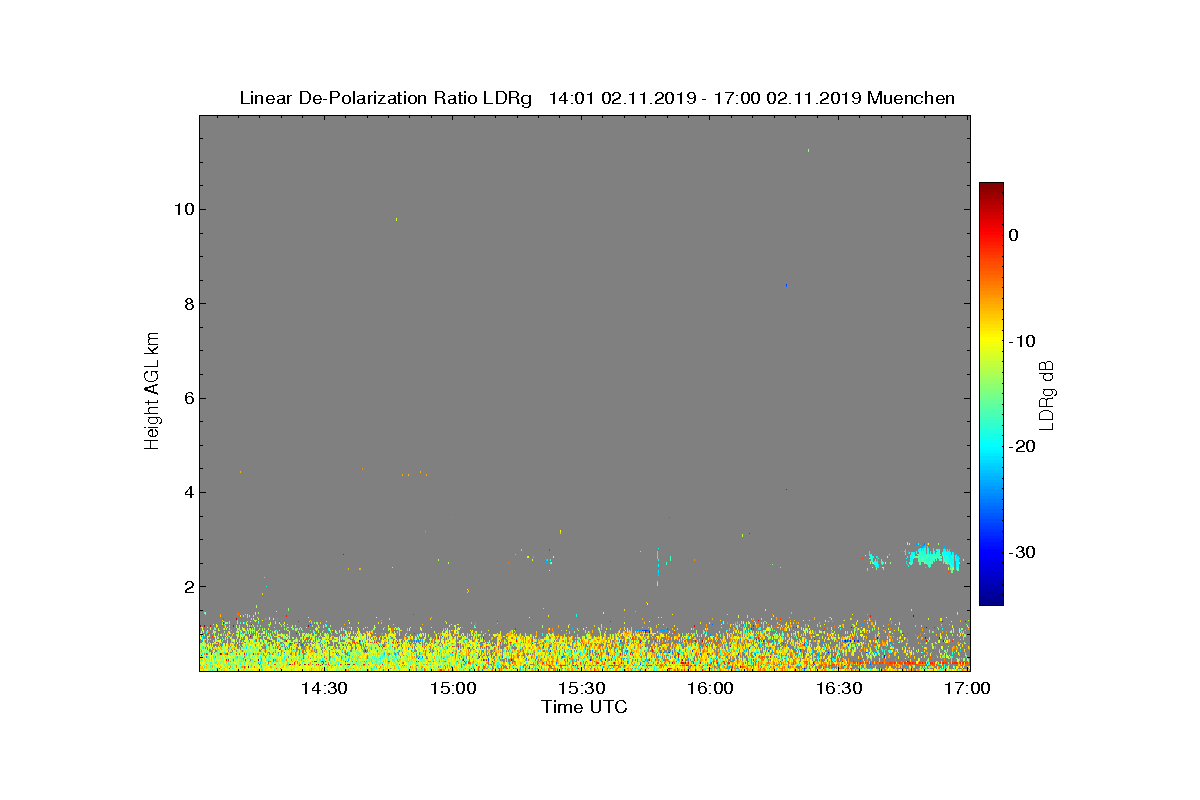Click the 'Time UTC' axis label
This screenshot has width=1200, height=800.
pos(584,707)
